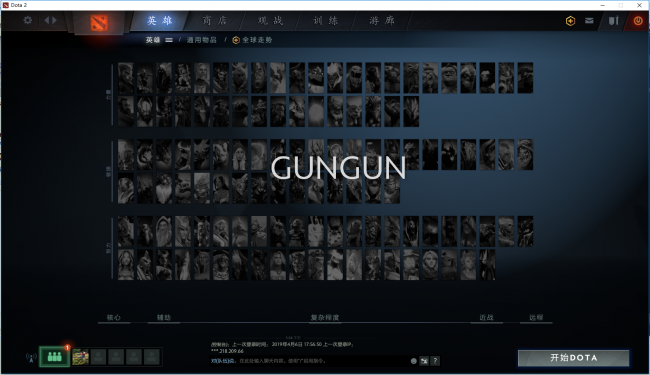Click the 复杂程度 complexity filter

pyautogui.click(x=325, y=317)
